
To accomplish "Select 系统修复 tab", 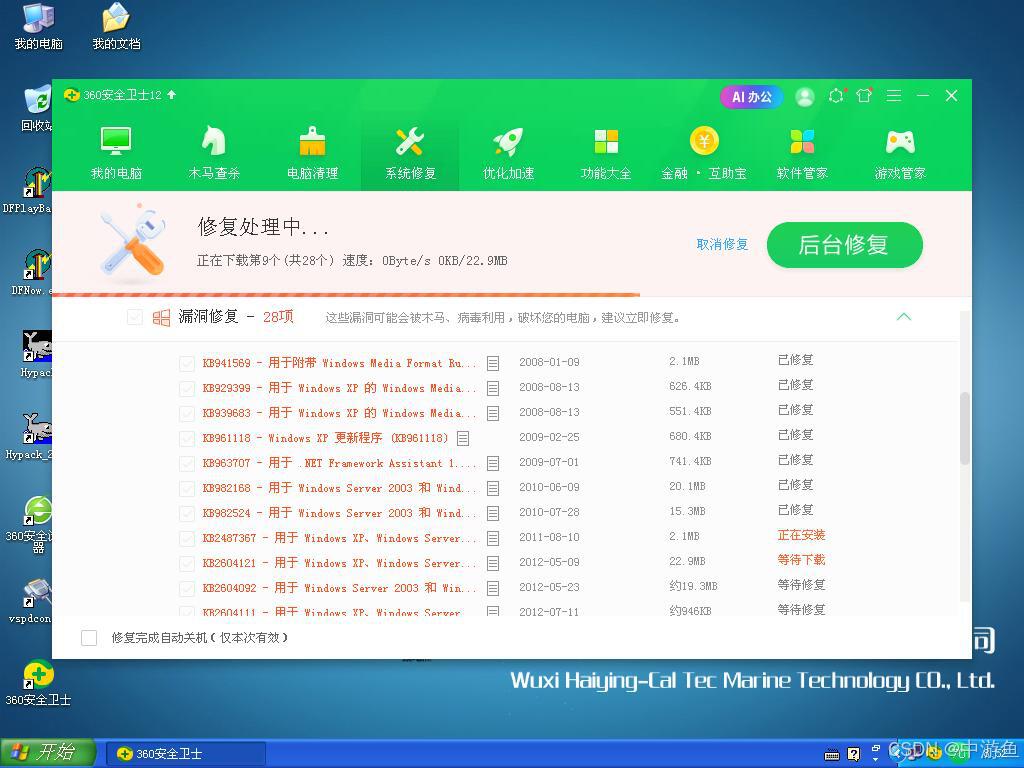I will [x=410, y=153].
